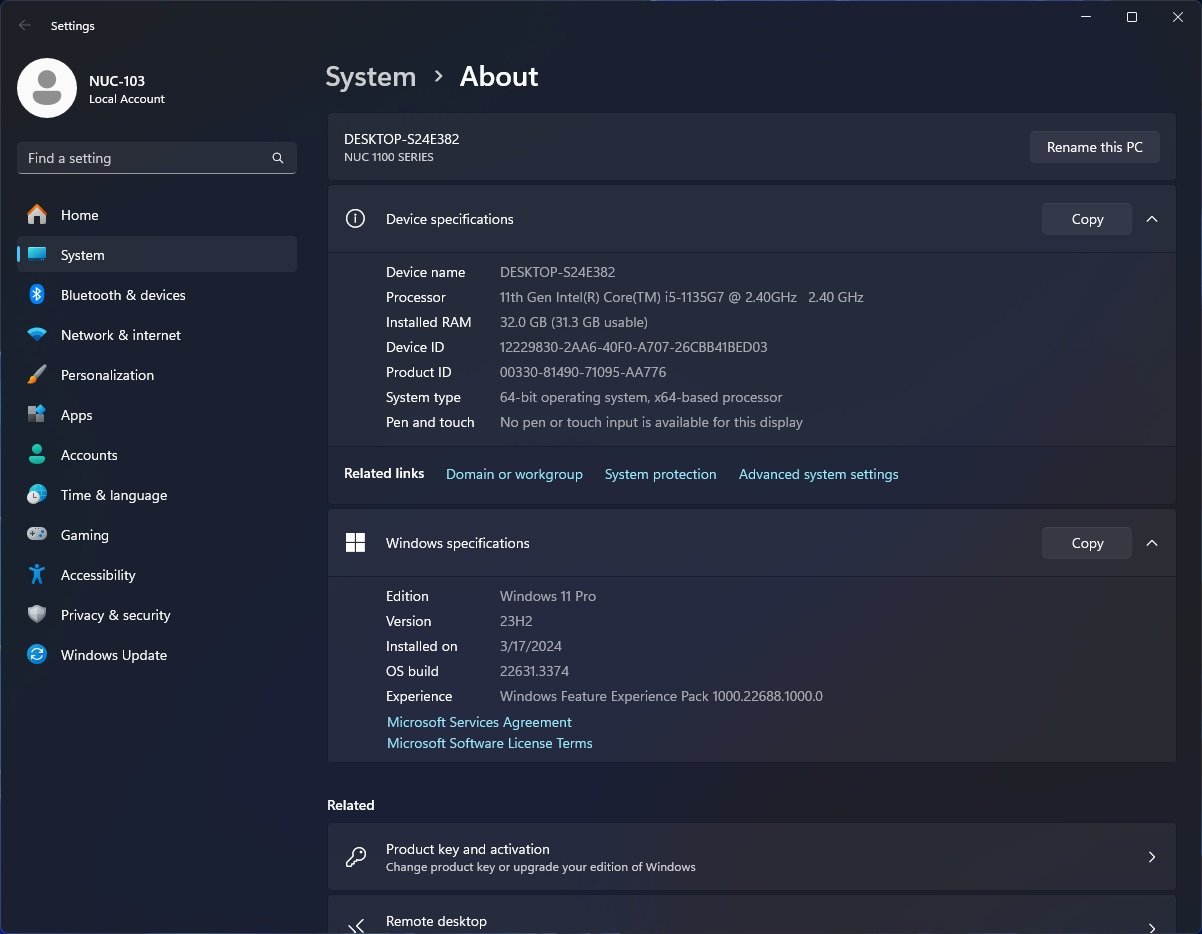The image size is (1202, 934).
Task: Open Accounts label in sidebar
Action: coord(89,455)
